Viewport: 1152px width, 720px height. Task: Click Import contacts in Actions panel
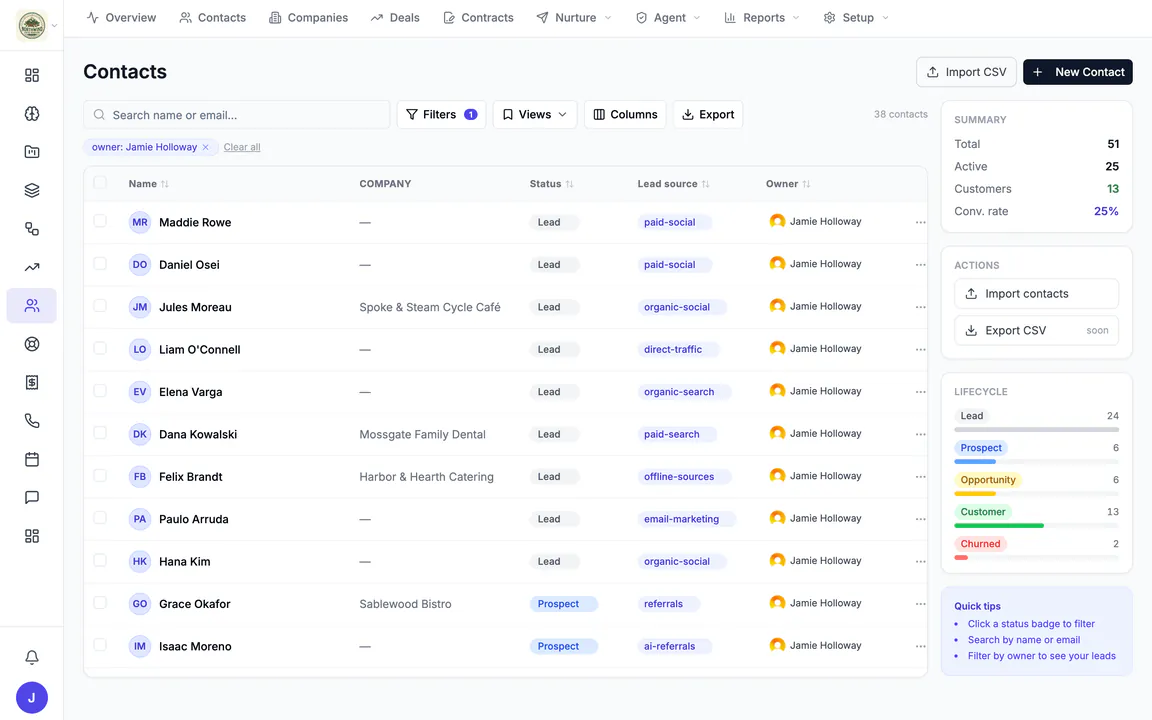[x=1036, y=293]
